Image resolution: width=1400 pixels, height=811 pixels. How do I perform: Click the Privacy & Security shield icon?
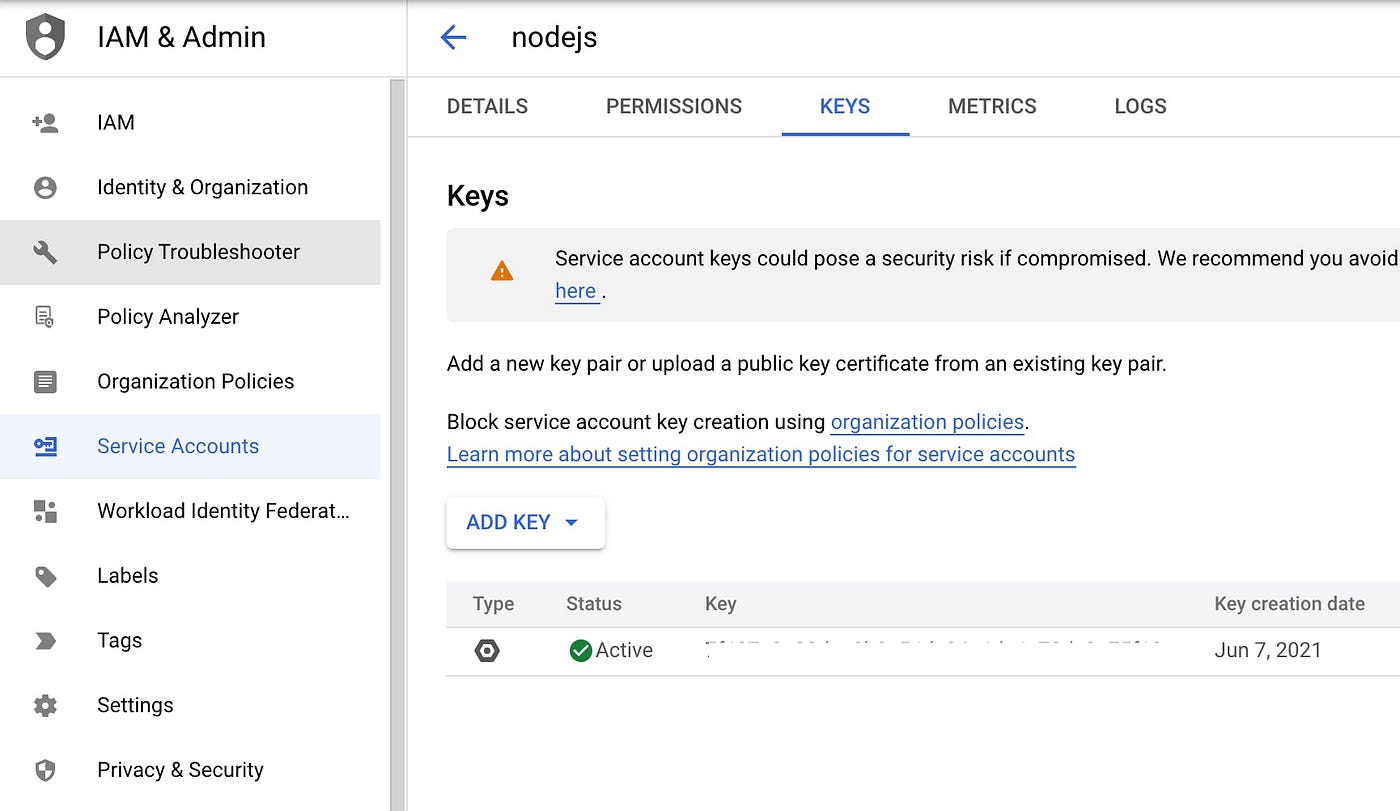[x=45, y=770]
